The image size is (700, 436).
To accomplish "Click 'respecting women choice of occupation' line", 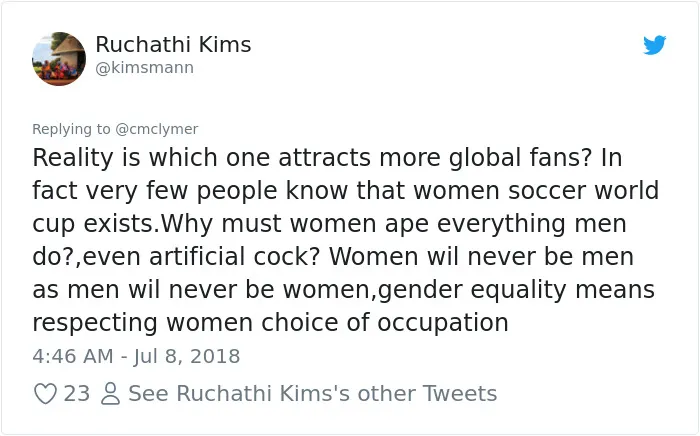I will [x=271, y=322].
